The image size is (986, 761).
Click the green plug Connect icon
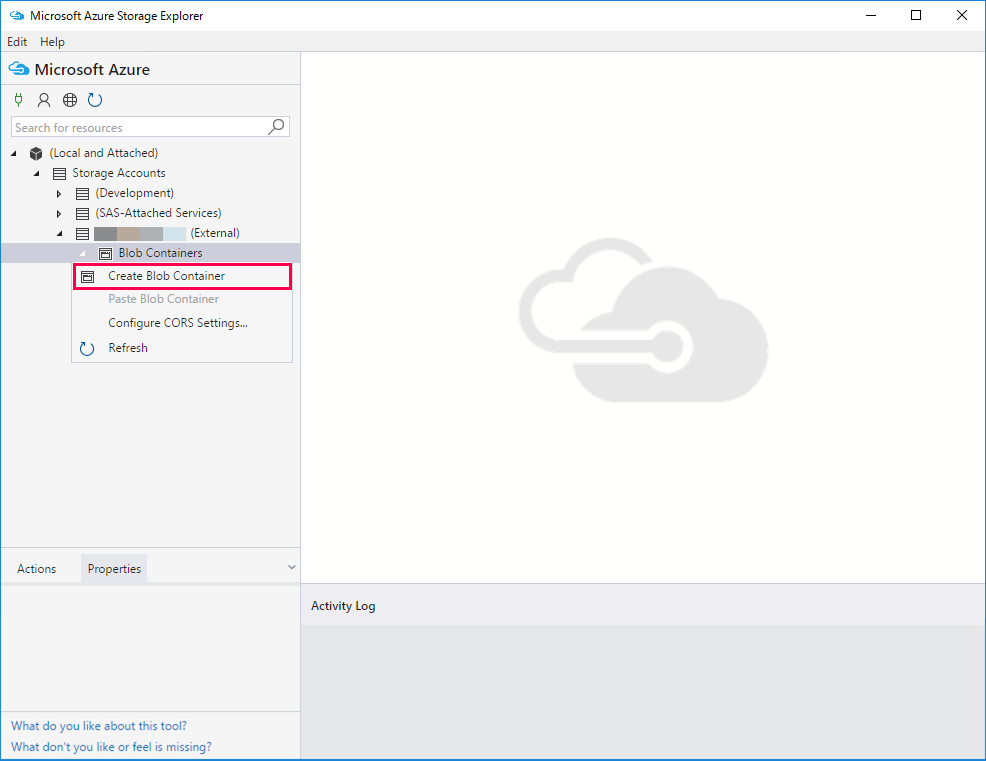(x=19, y=99)
